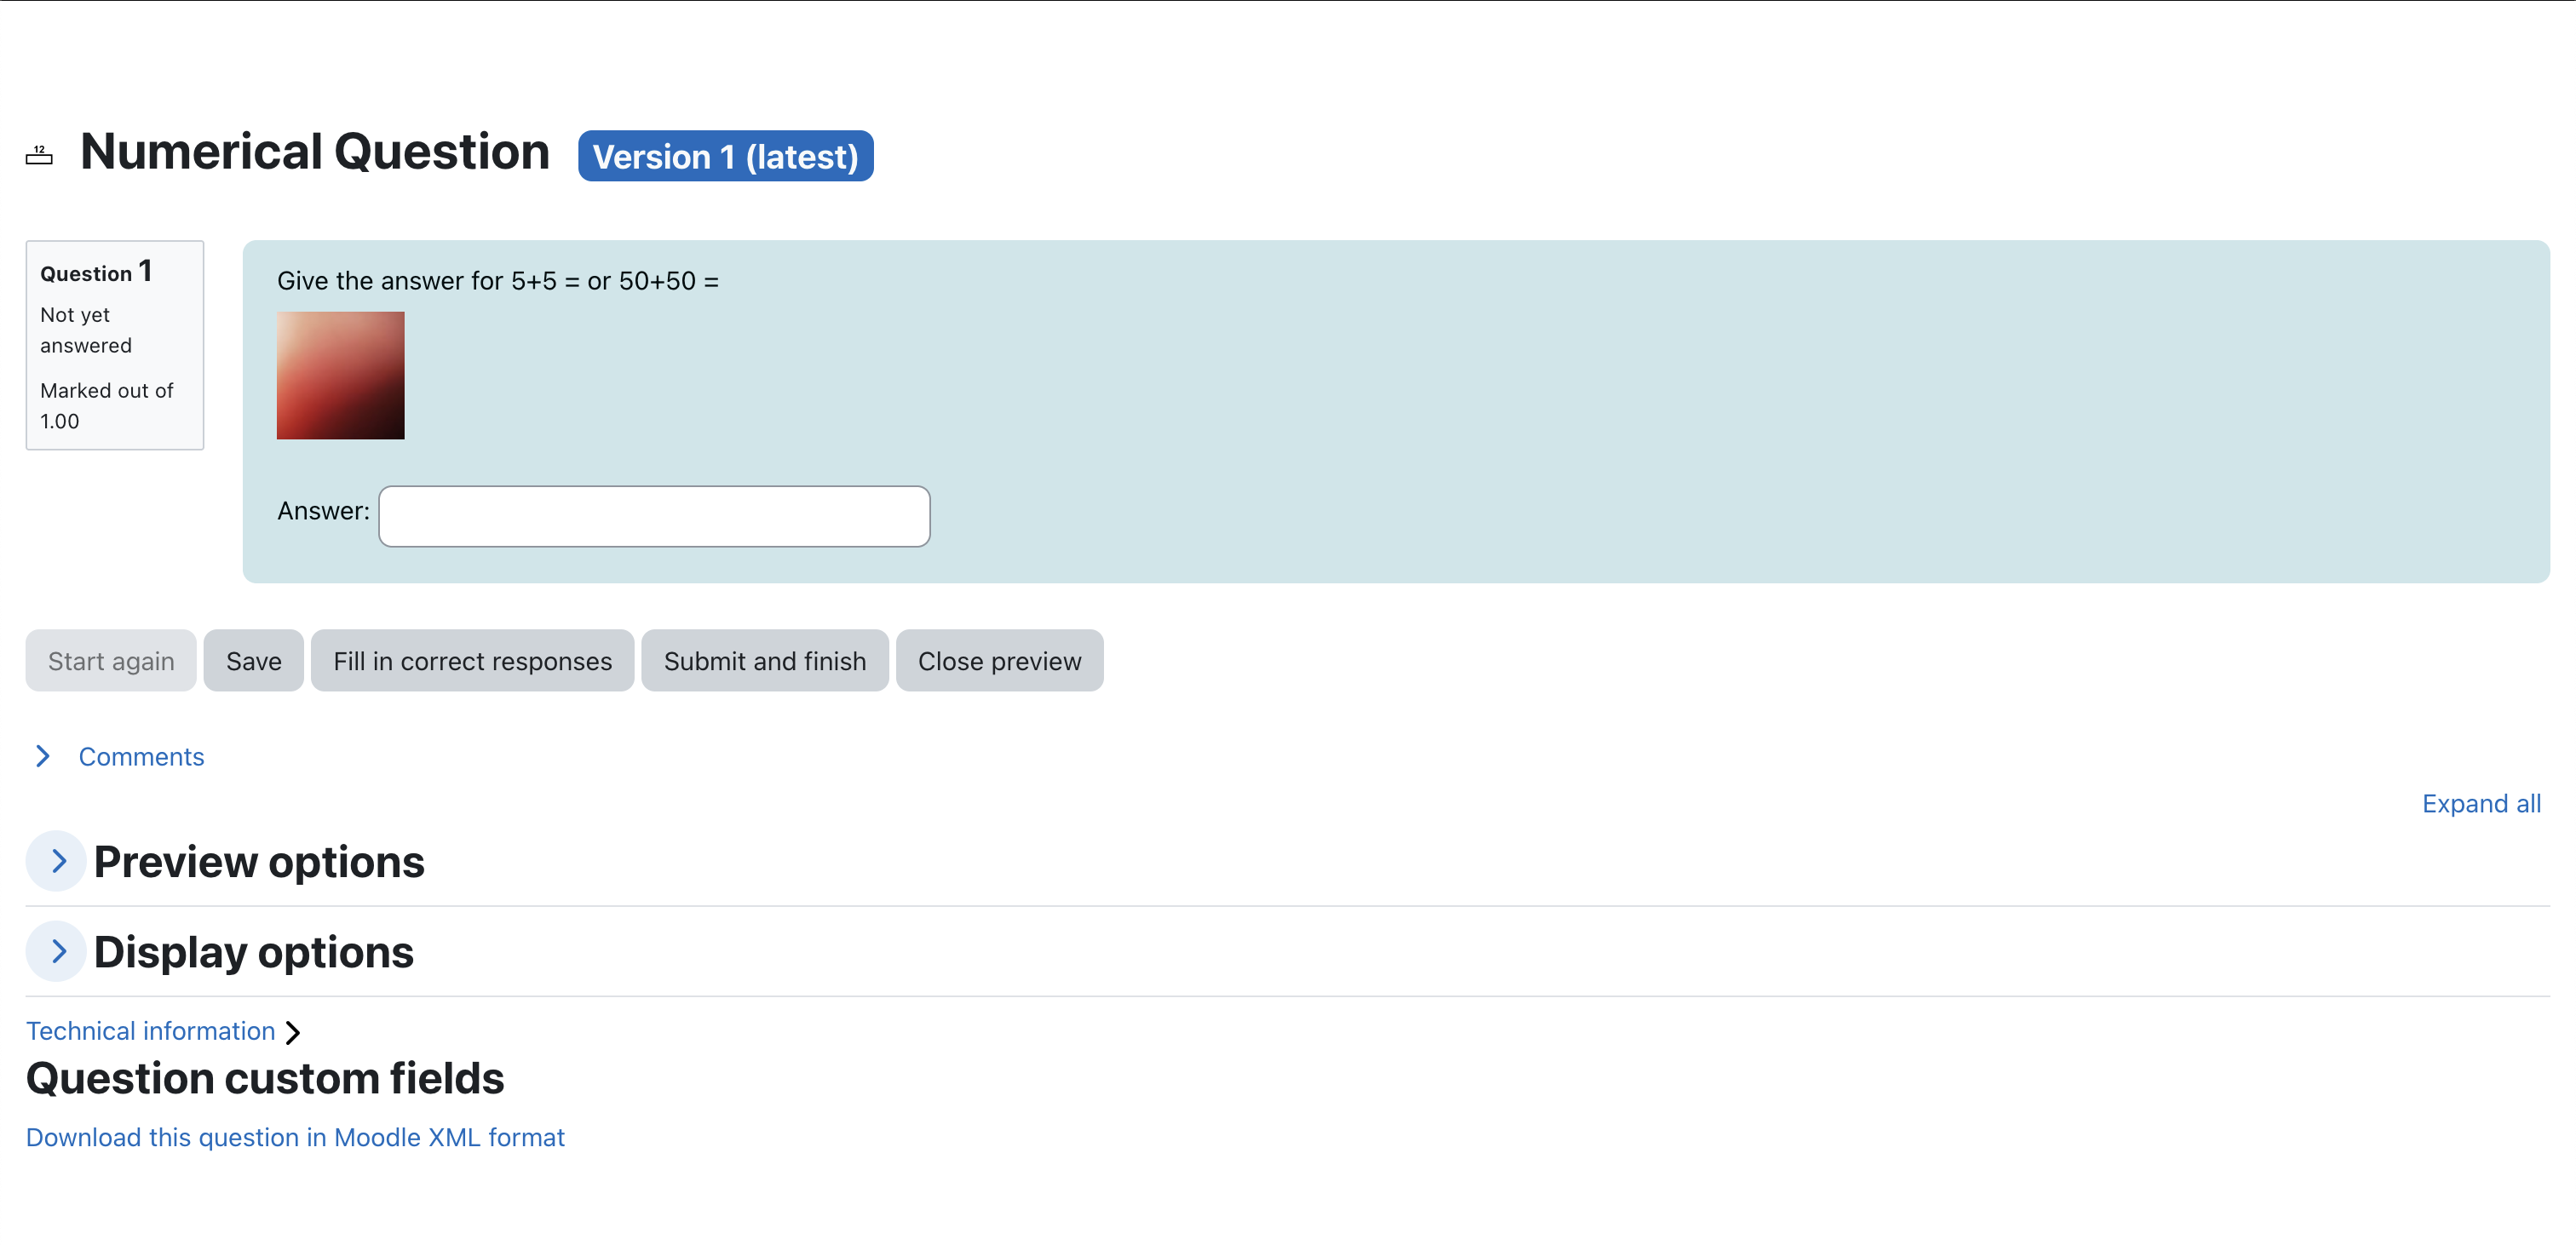
Task: Click the Preview options heading
Action: click(259, 861)
